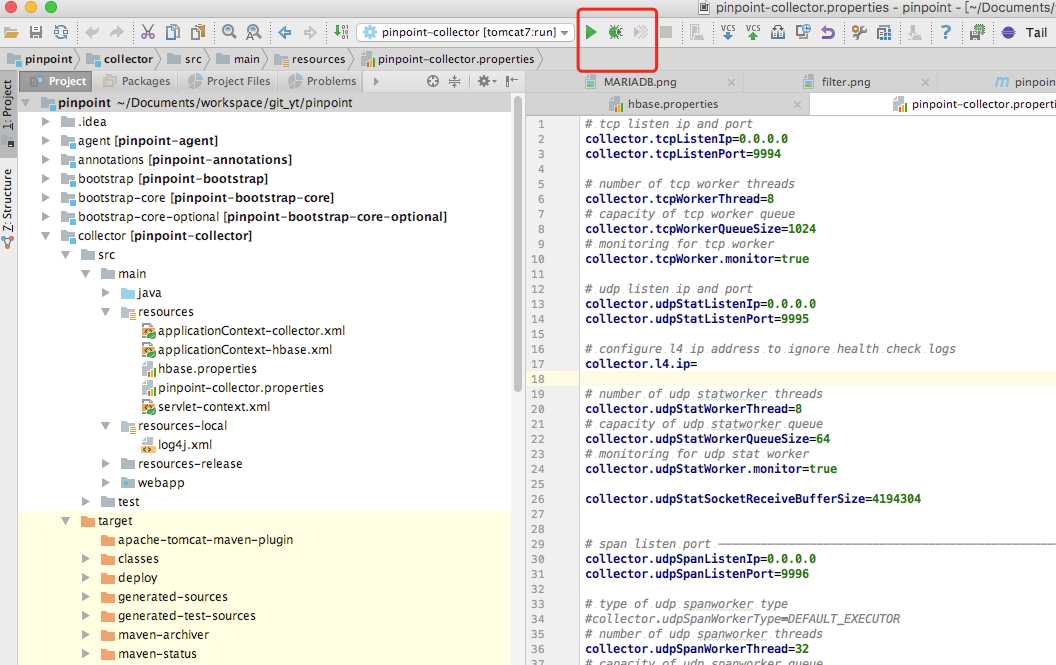Open the run configuration dropdown pinpoint-collector

(466, 32)
